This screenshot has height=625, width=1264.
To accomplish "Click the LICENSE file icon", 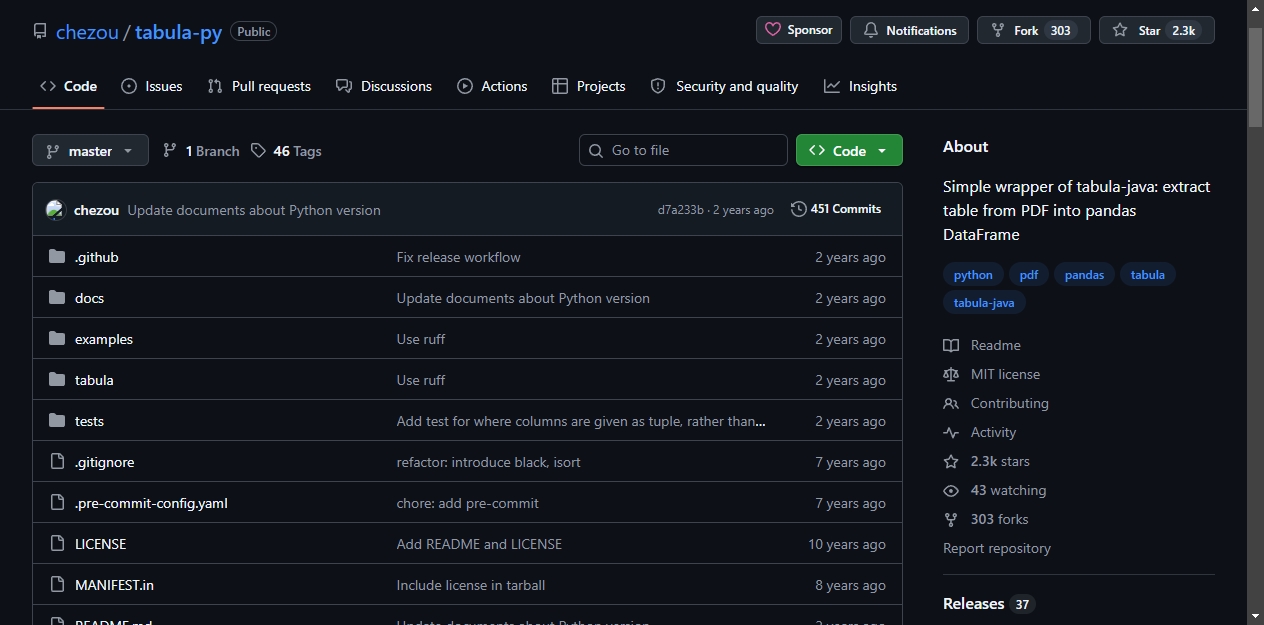I will [57, 544].
